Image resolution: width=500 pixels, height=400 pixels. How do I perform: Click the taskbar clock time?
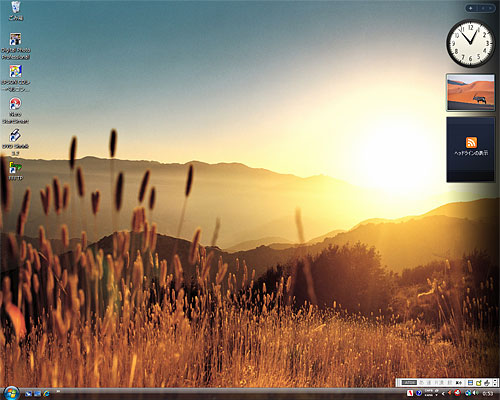click(x=488, y=394)
